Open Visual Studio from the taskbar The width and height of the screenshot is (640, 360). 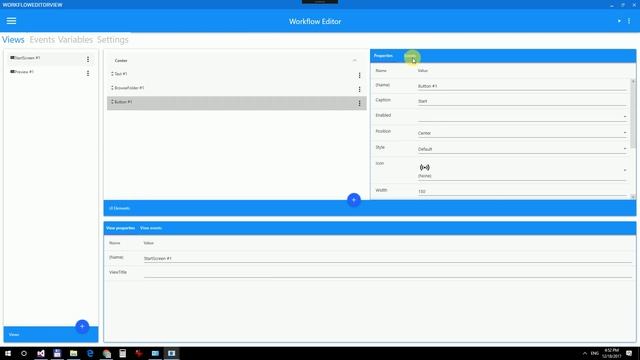tap(41, 353)
